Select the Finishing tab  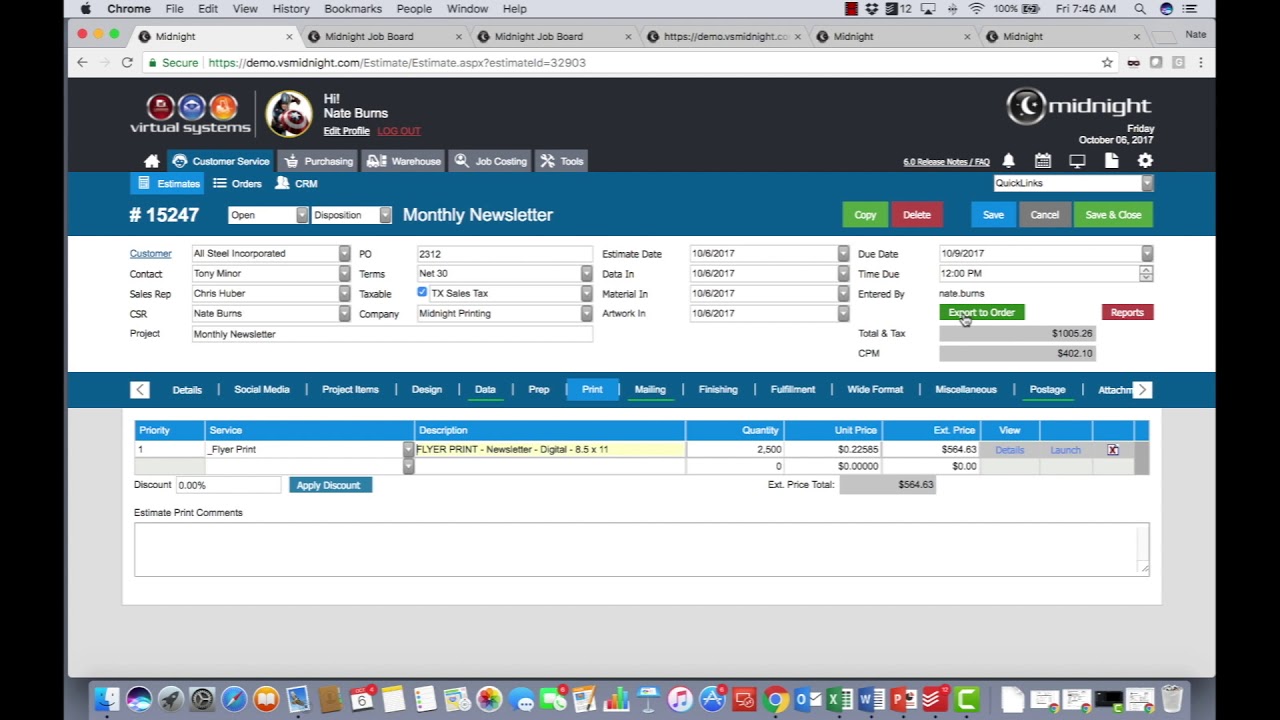click(x=718, y=390)
